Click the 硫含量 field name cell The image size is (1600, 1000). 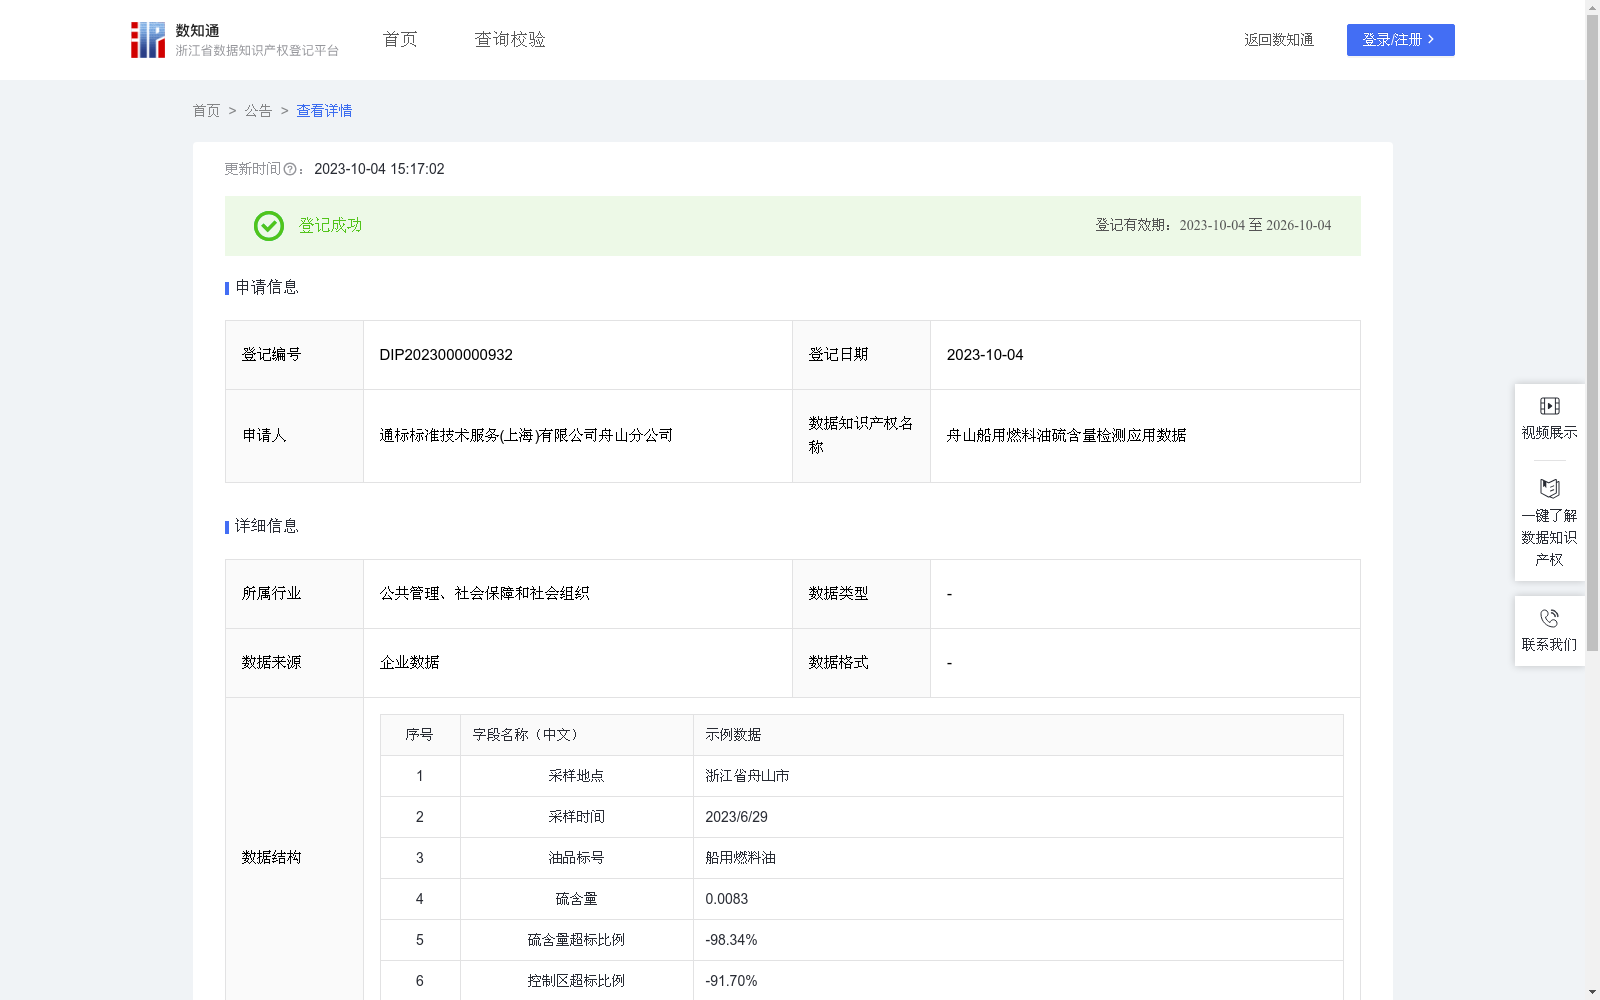576,899
